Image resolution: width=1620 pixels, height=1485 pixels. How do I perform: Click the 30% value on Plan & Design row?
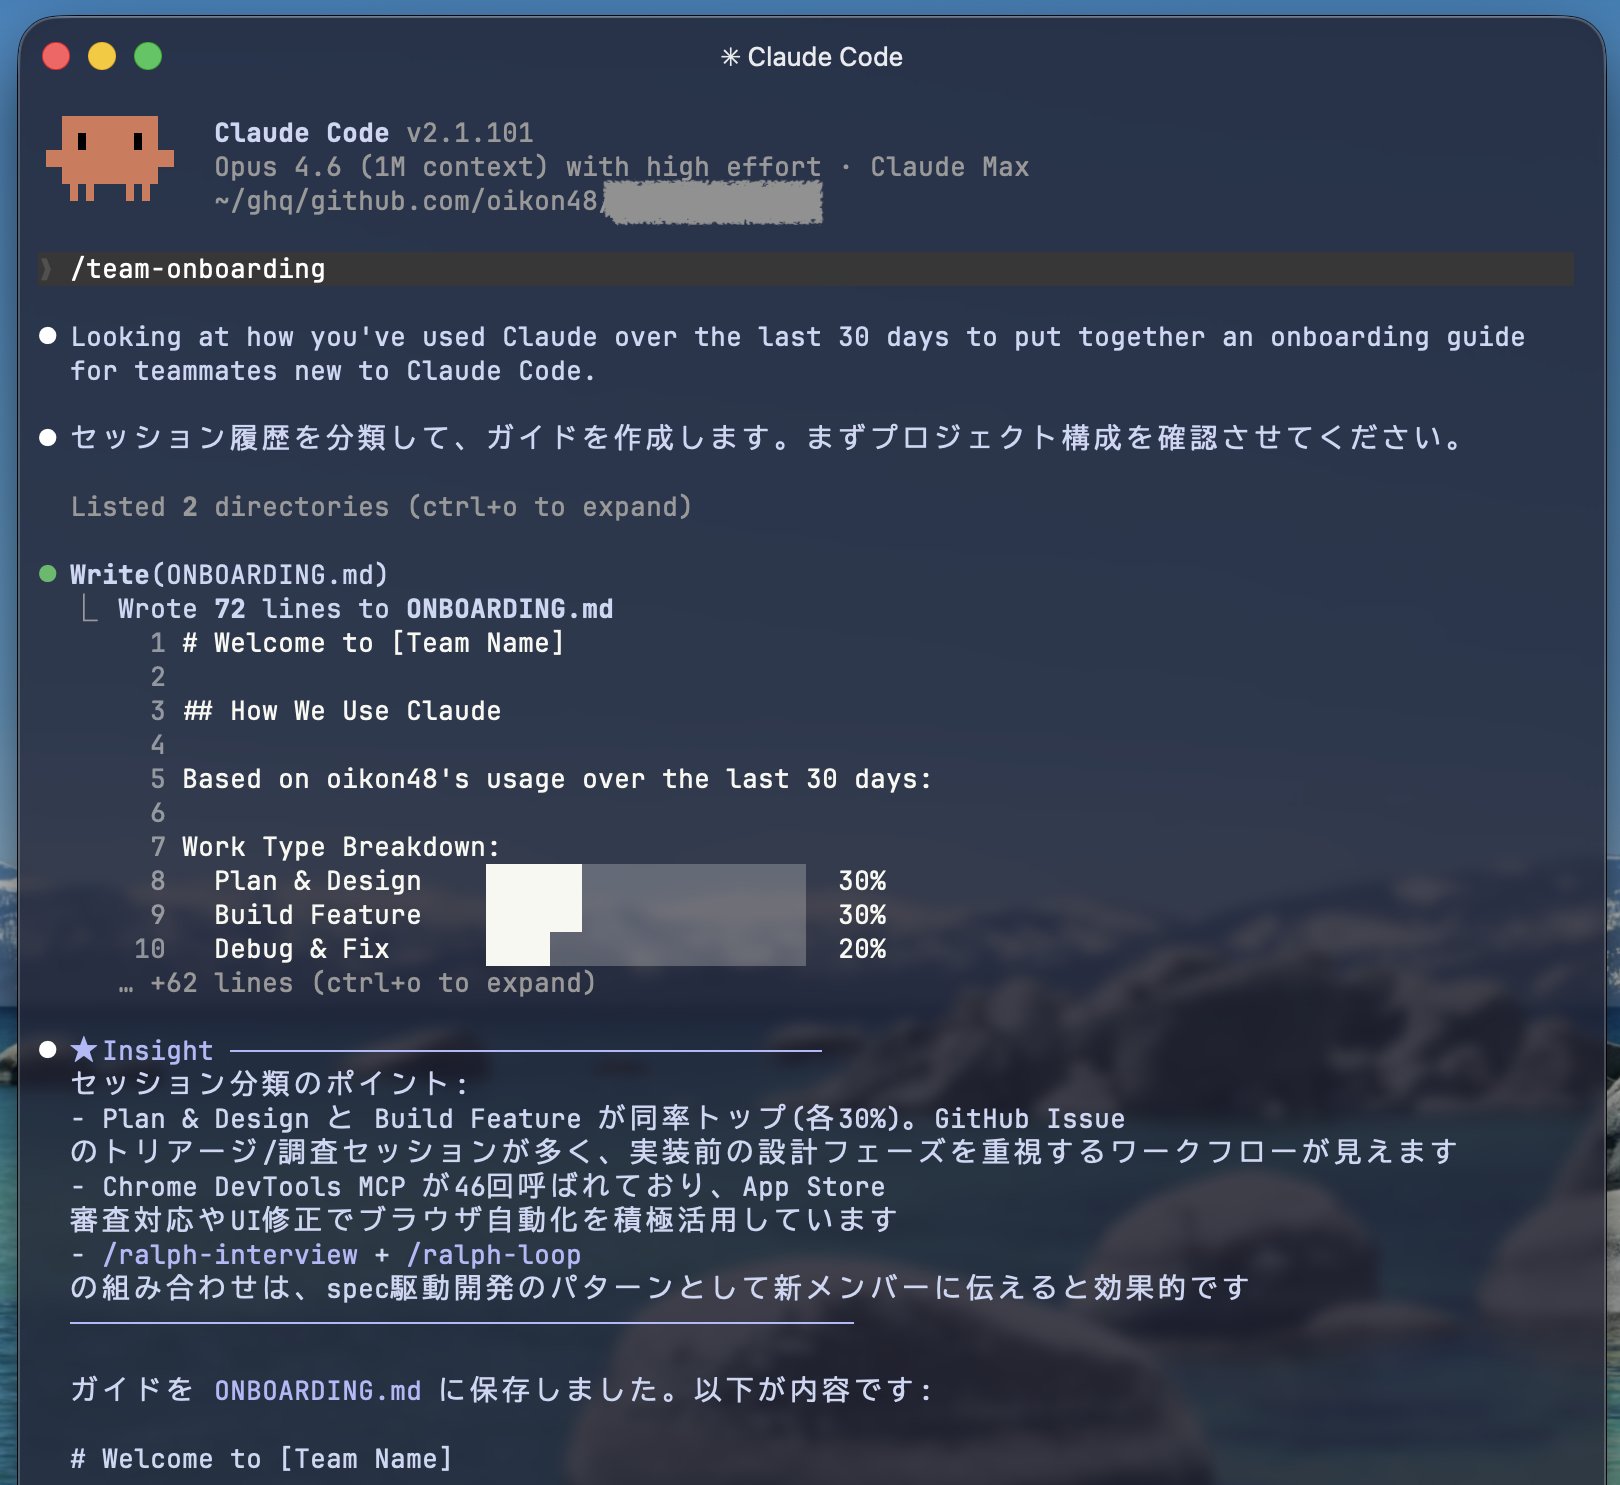point(862,881)
